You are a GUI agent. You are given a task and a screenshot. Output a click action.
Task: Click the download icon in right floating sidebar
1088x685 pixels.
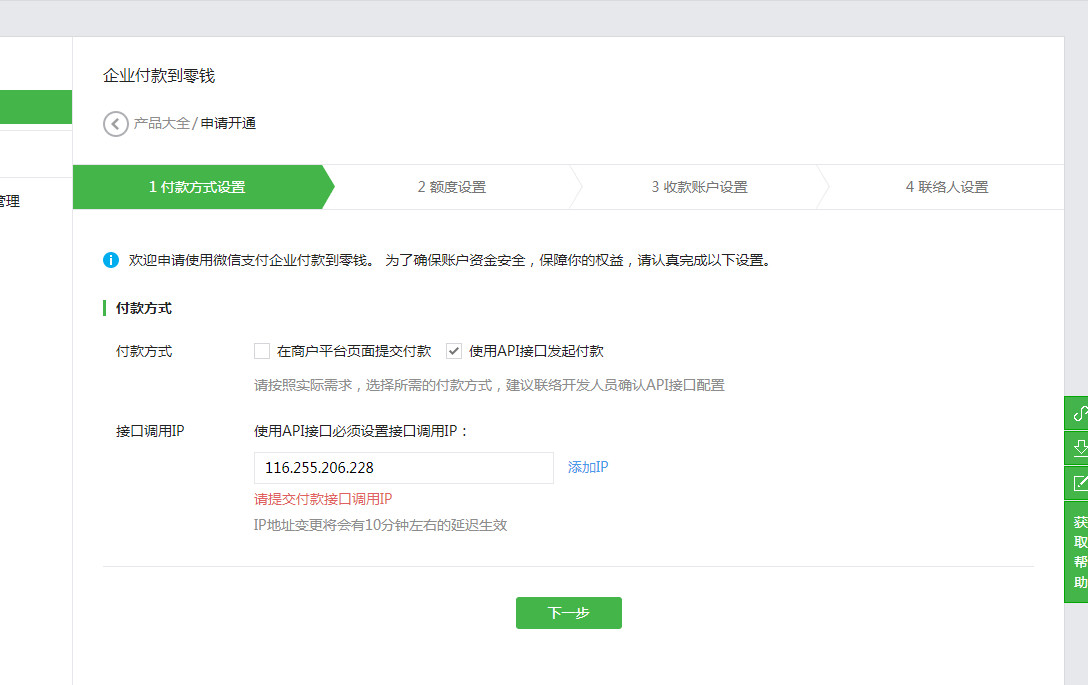pyautogui.click(x=1078, y=448)
